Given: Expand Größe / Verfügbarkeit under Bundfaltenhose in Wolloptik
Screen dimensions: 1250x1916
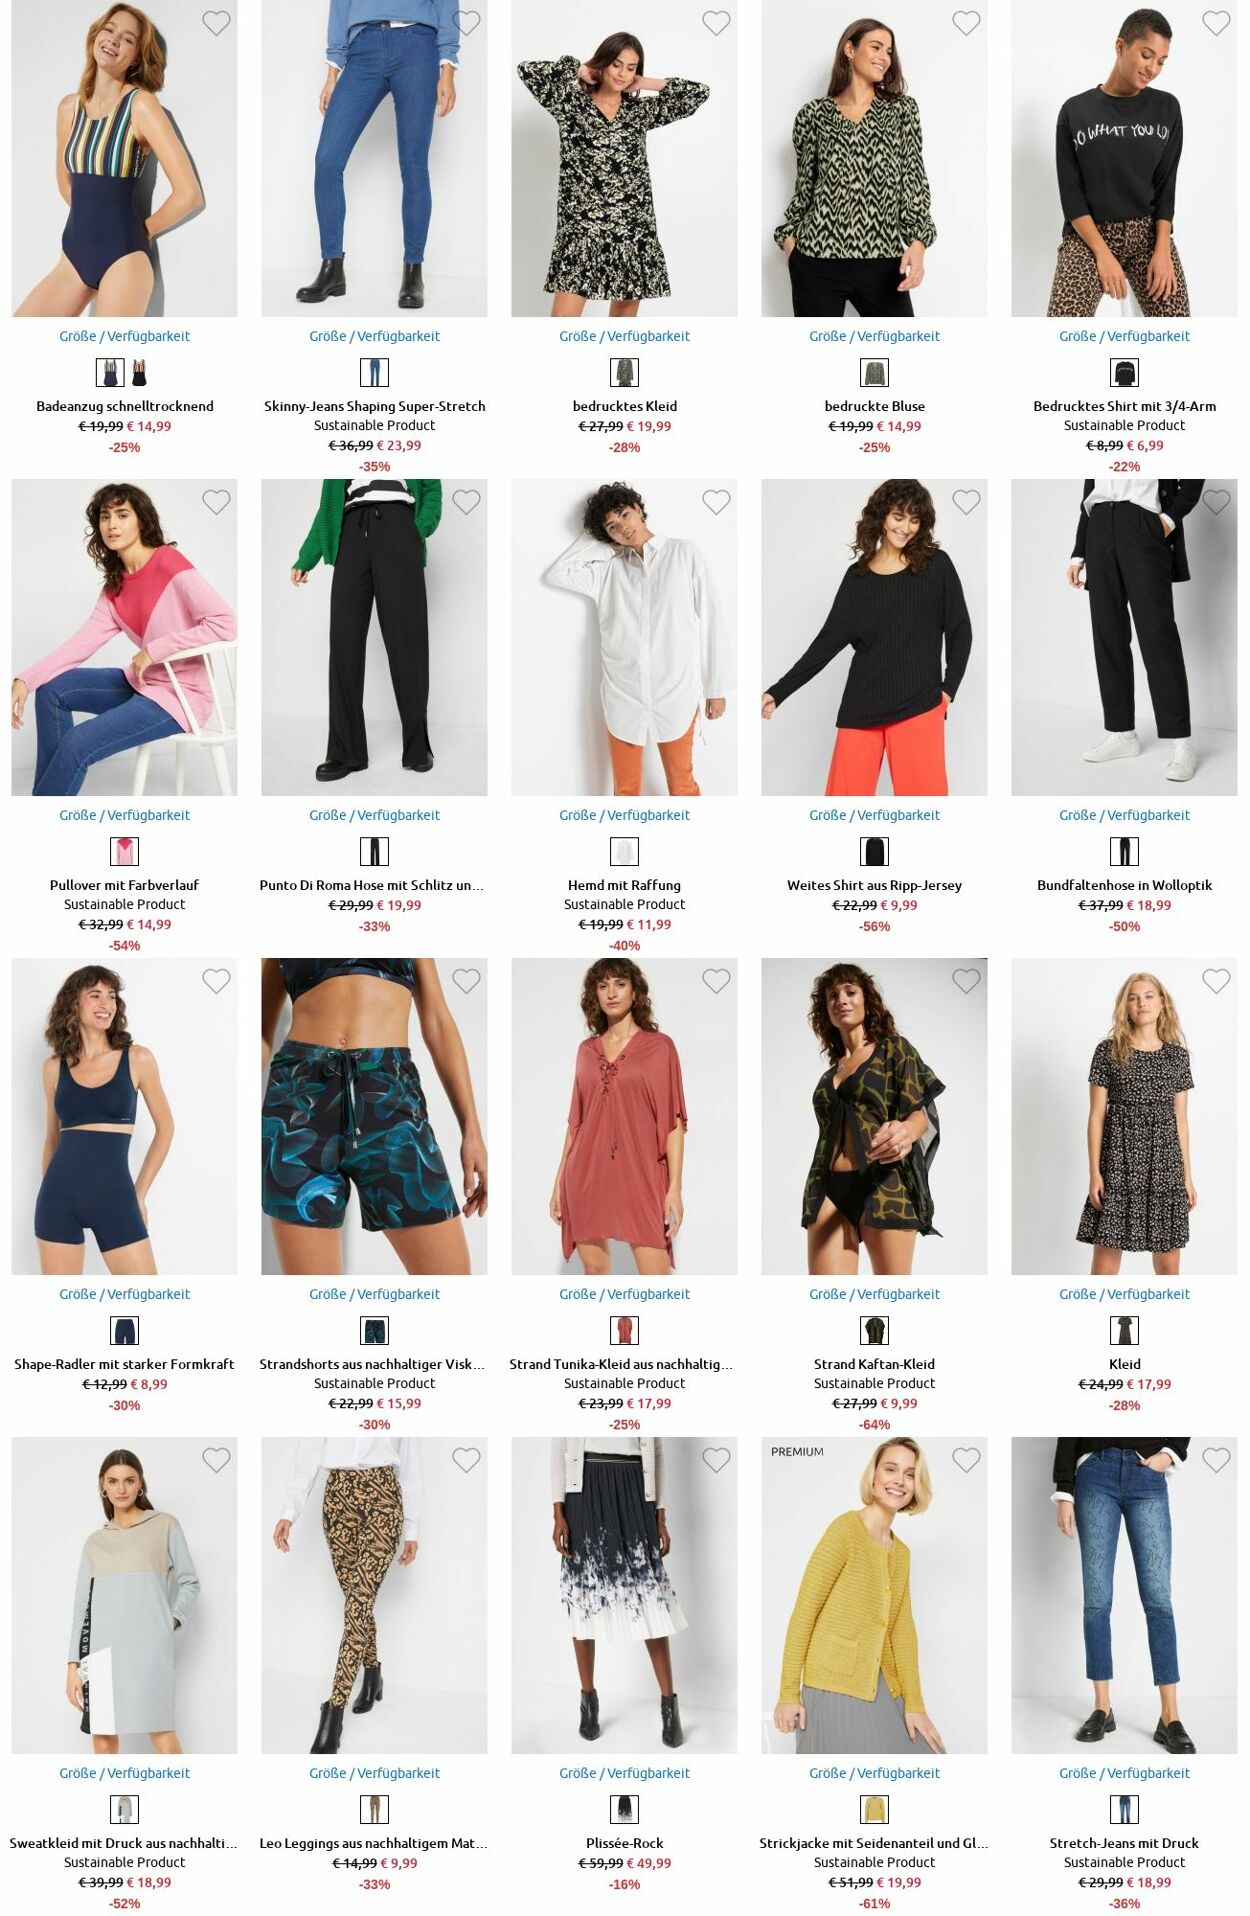Looking at the screenshot, I should click(1124, 815).
